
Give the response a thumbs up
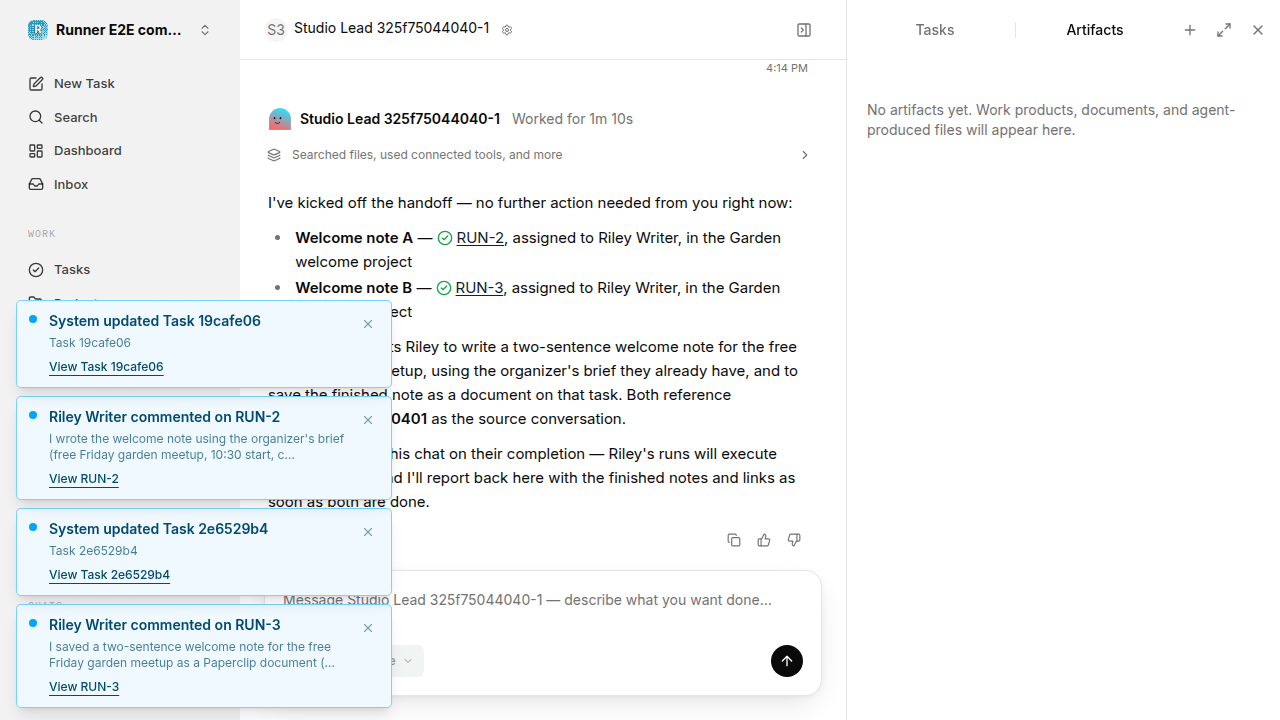(x=764, y=540)
